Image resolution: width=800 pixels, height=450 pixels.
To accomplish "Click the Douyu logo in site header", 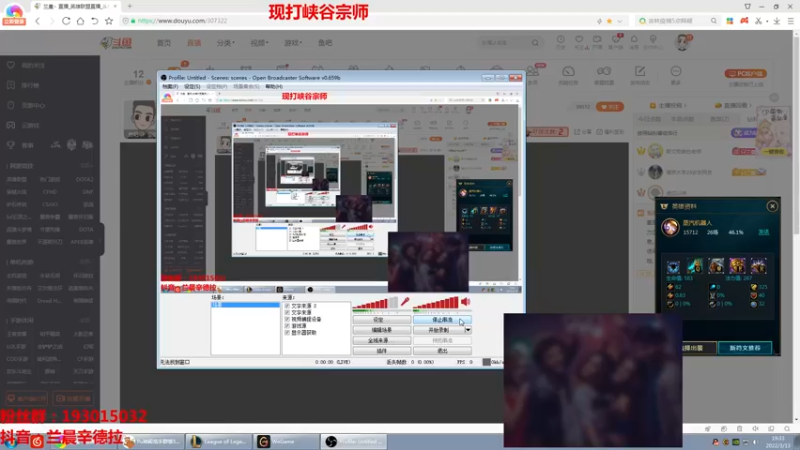I will click(116, 43).
